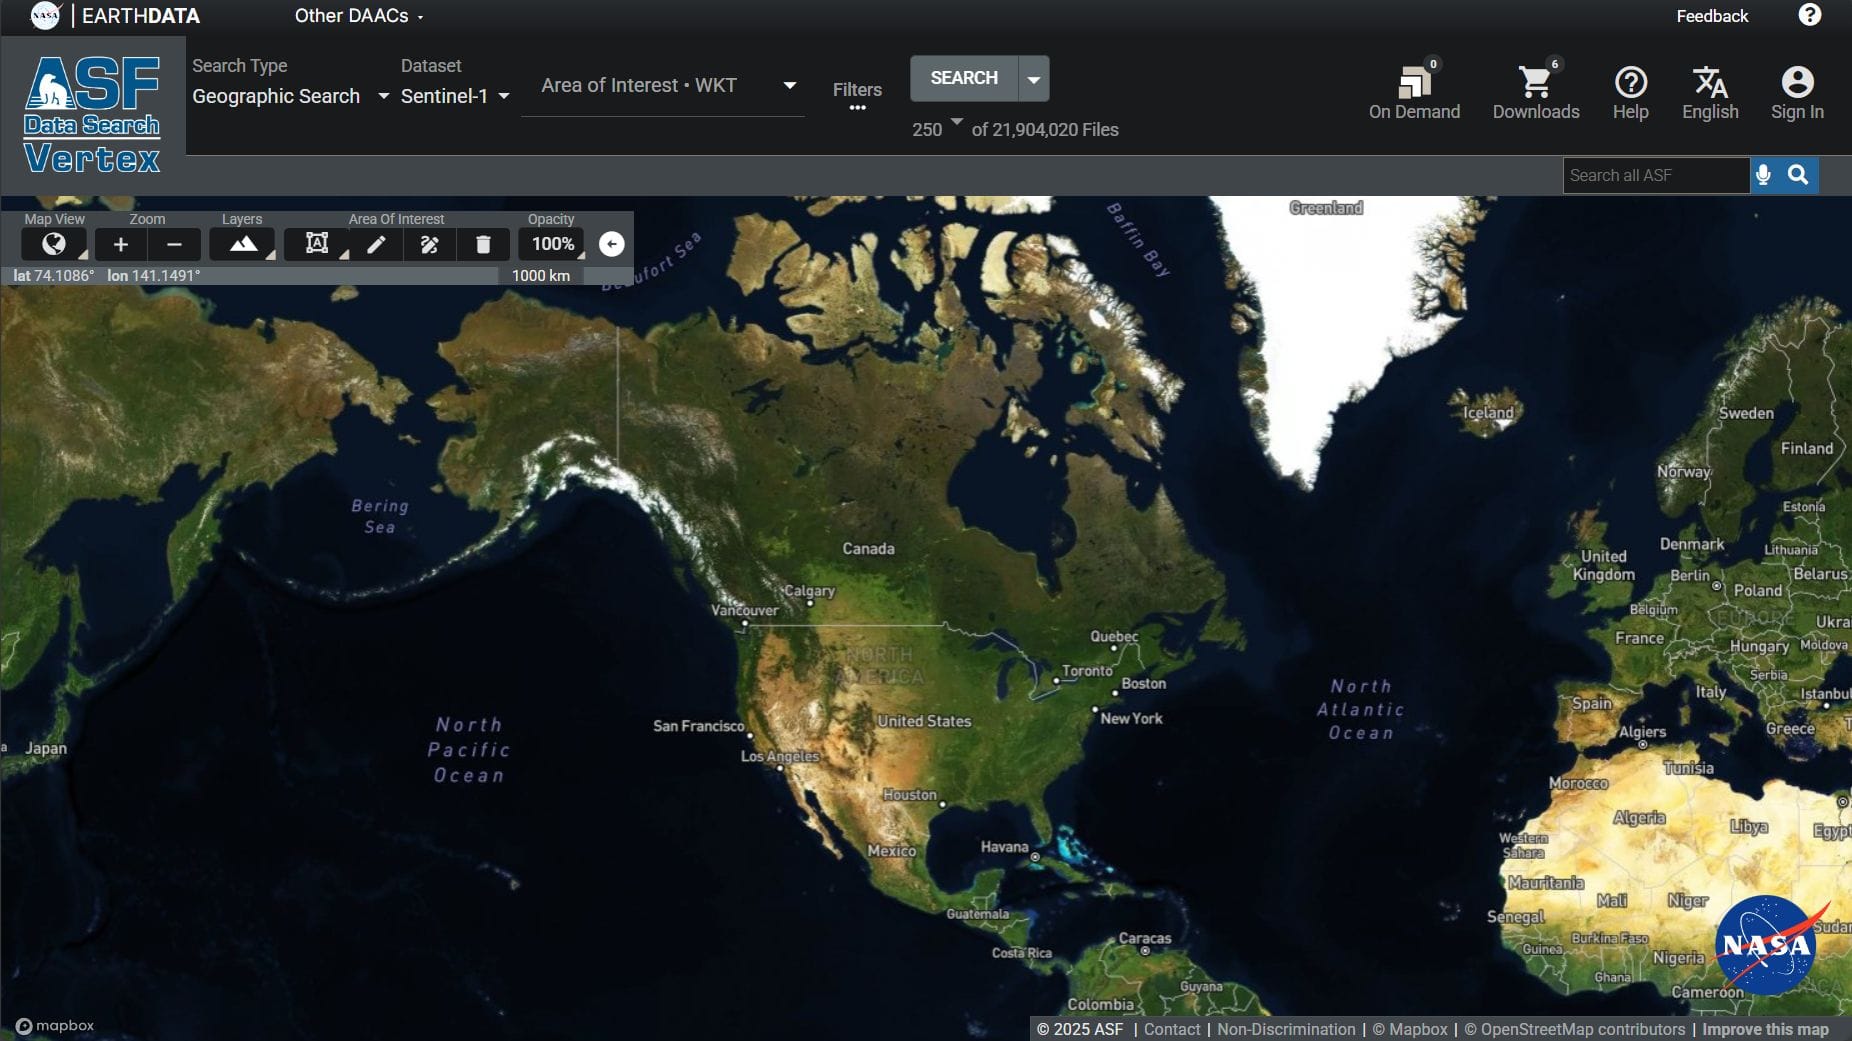Open the Opacity 100% selector
This screenshot has width=1852, height=1041.
pos(552,244)
